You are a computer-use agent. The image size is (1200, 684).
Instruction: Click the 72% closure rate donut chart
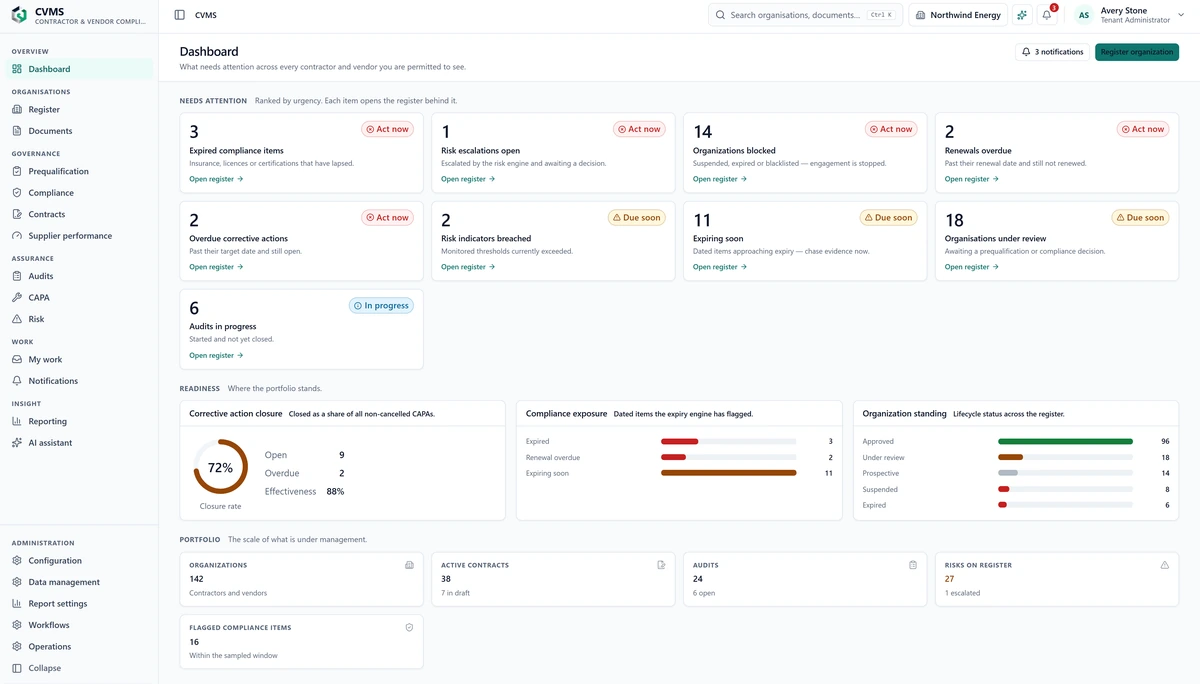tap(220, 467)
